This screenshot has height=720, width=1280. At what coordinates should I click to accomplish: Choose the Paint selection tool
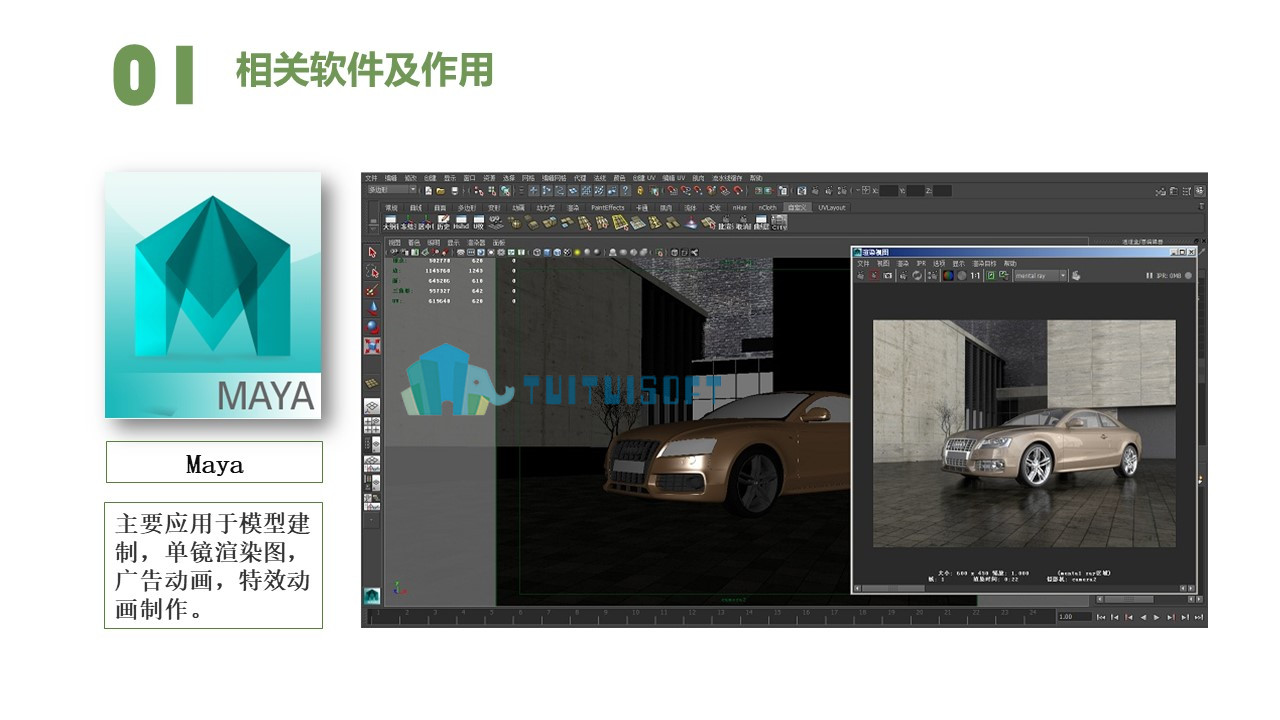click(372, 290)
